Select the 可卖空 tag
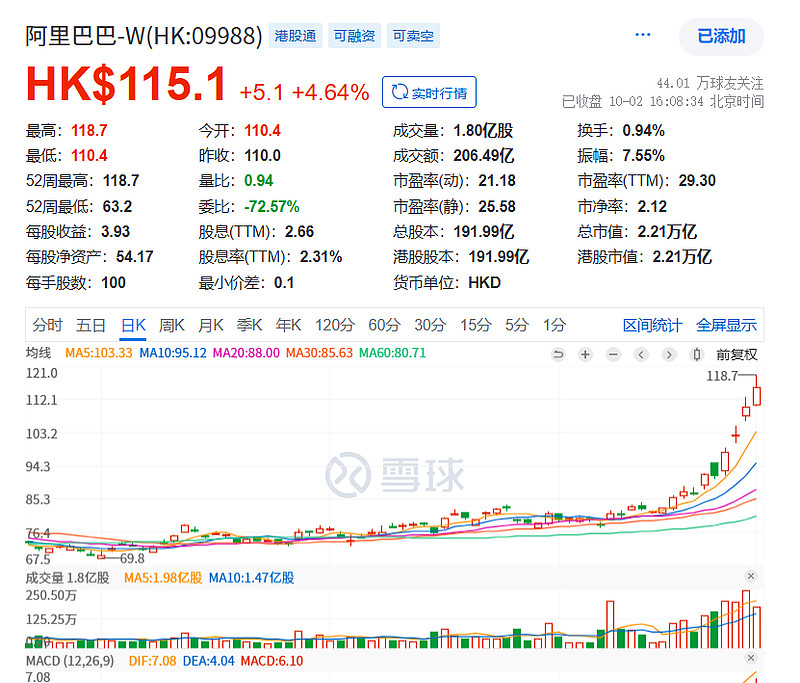The width and height of the screenshot is (800, 683). pos(413,36)
